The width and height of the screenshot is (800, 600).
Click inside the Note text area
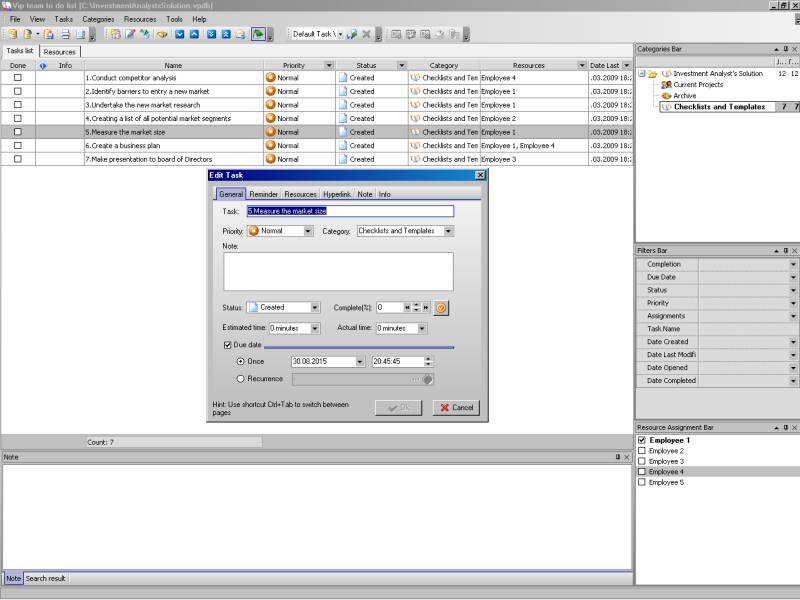(x=338, y=271)
